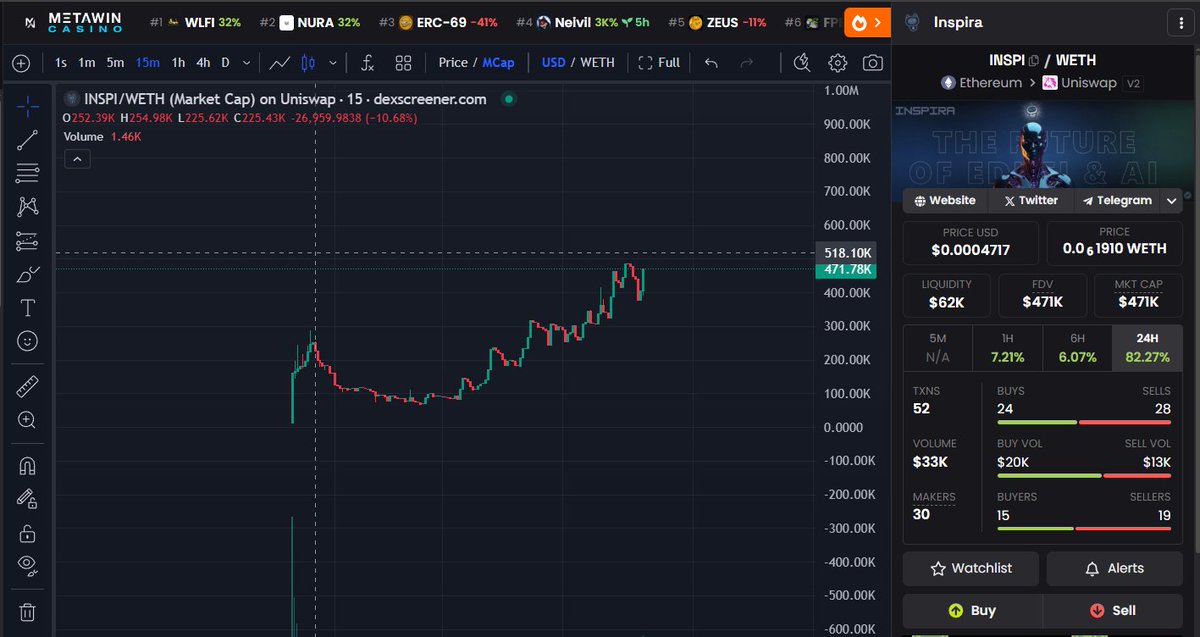Switch chart display to Price
This screenshot has width=1200, height=637.
452,62
